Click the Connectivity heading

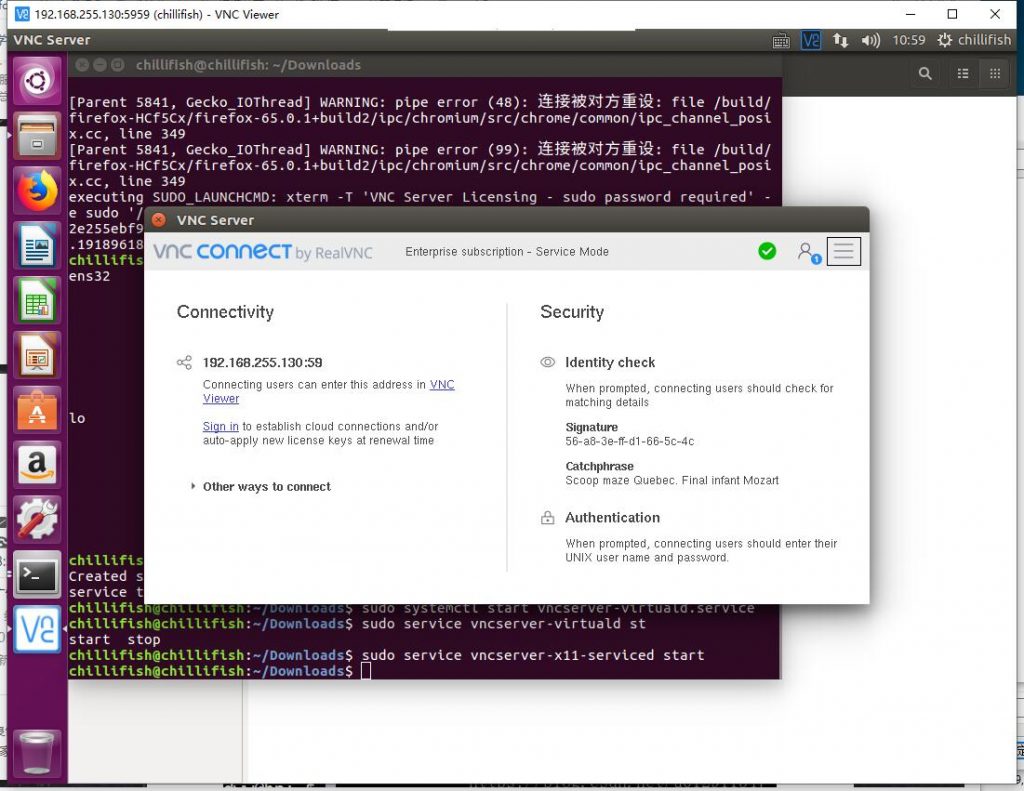[225, 312]
